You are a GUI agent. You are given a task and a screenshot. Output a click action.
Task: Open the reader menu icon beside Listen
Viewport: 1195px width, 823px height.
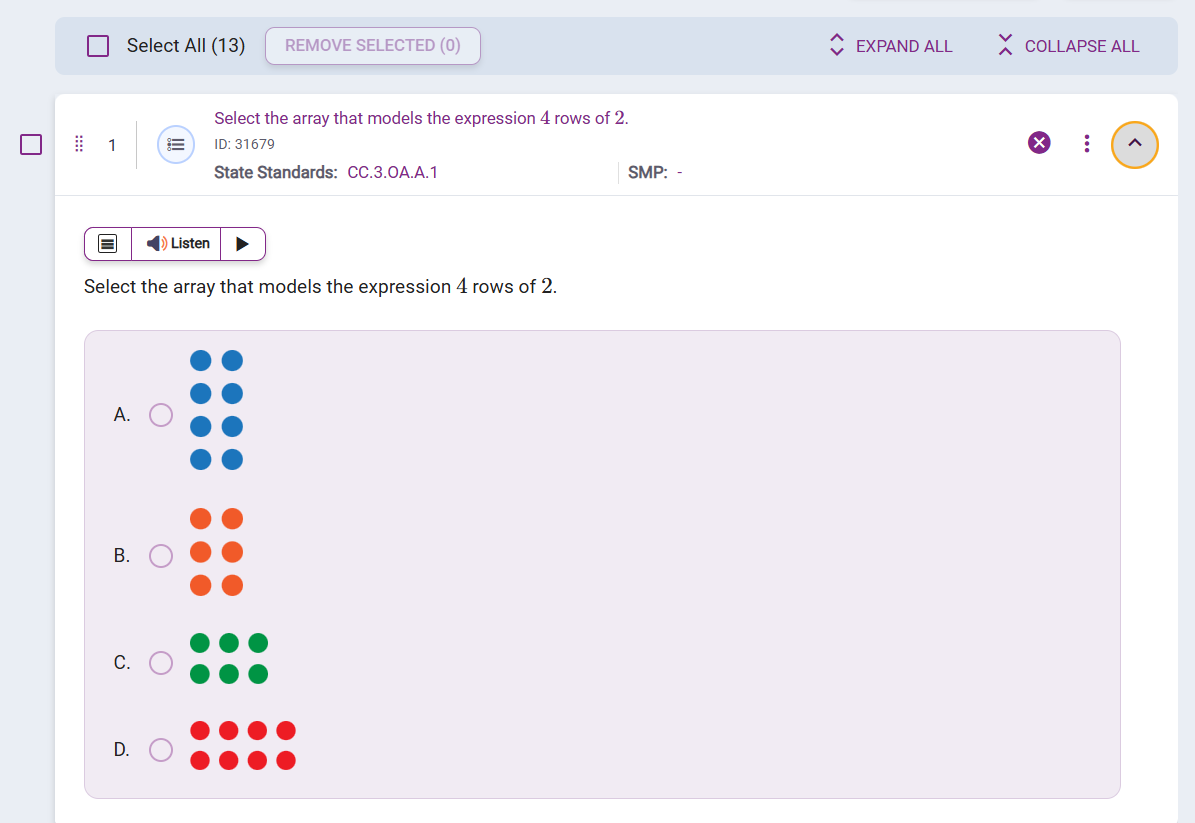click(108, 243)
